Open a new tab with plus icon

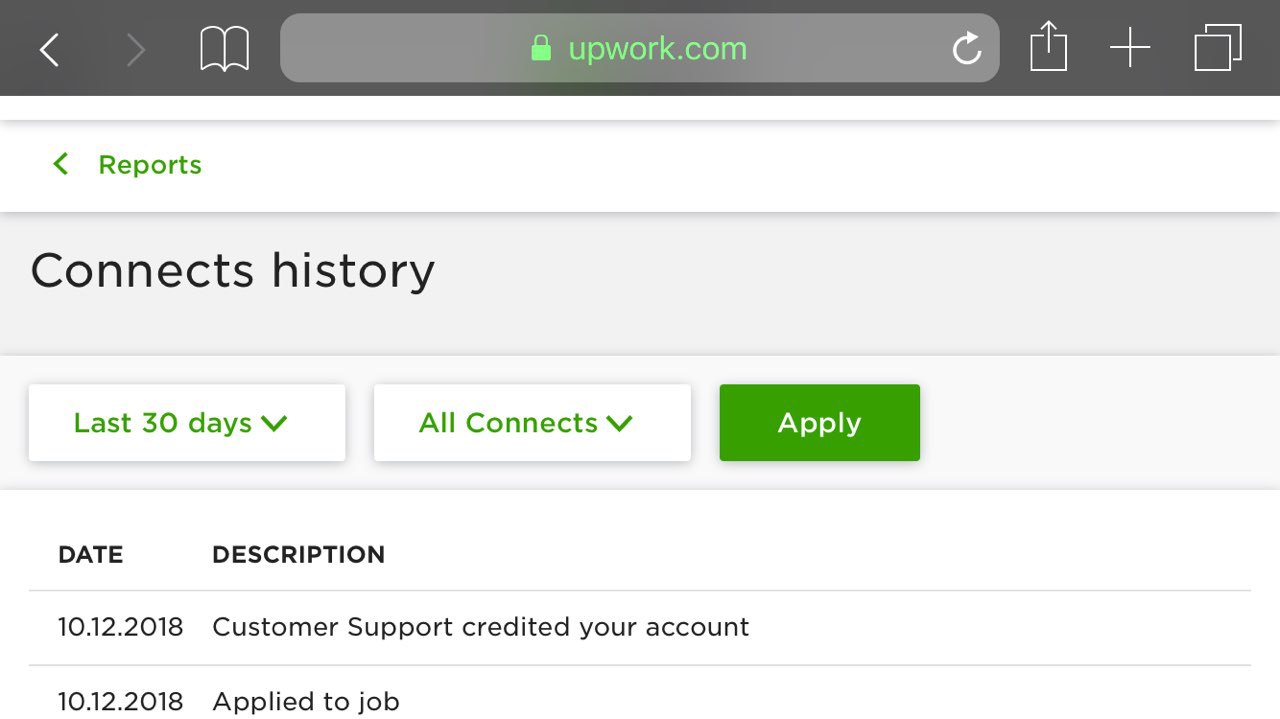pyautogui.click(x=1130, y=48)
